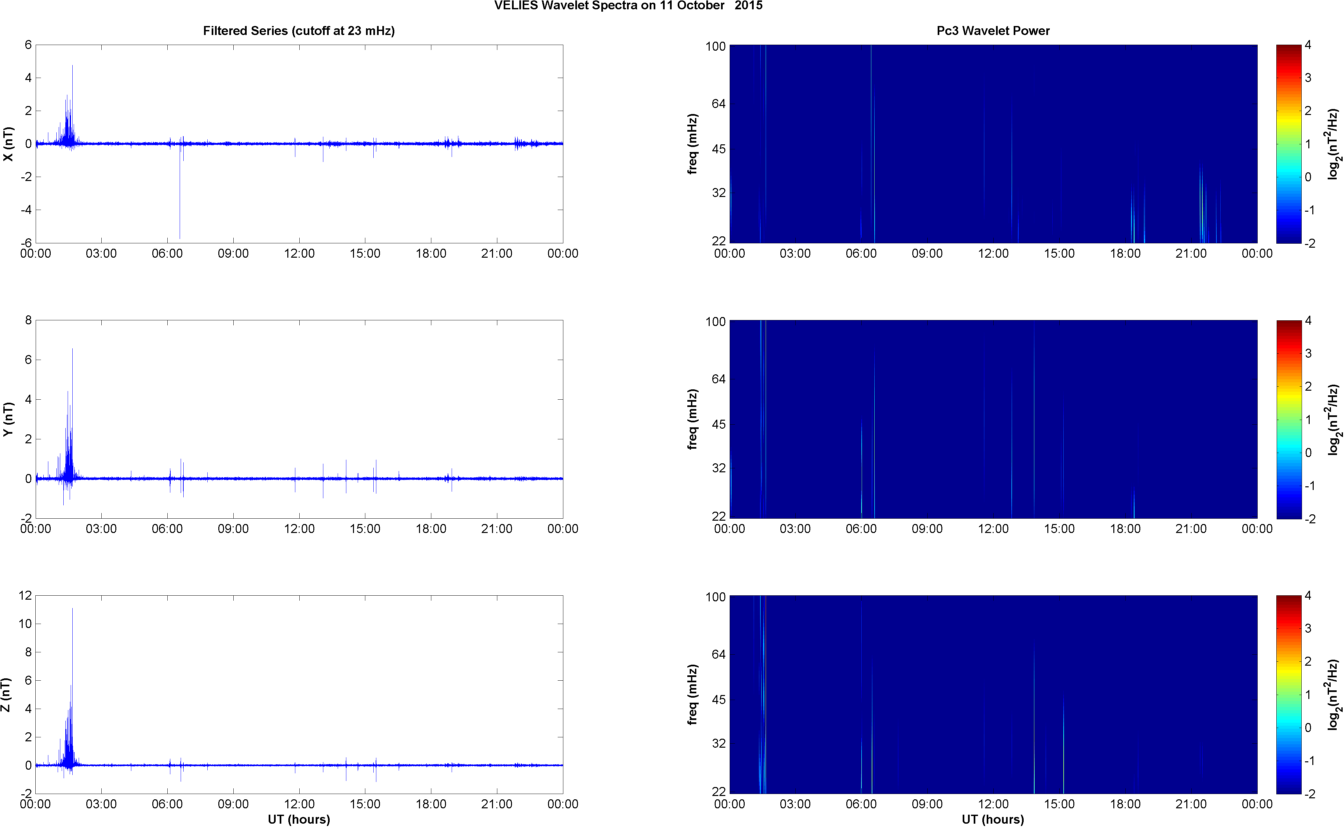Click the "10" tick on the Z (nT) axis
The image size is (1344, 827).
point(26,623)
